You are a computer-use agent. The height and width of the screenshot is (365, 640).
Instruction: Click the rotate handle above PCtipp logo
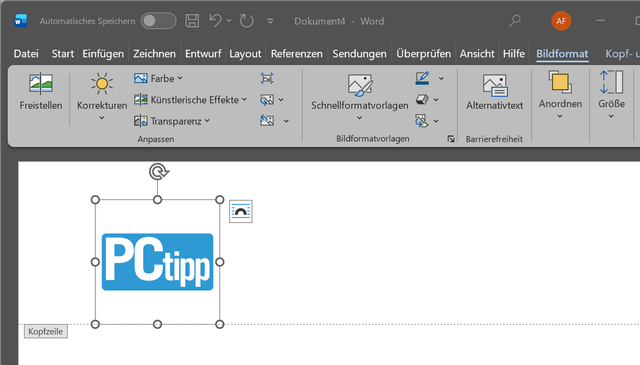(158, 172)
